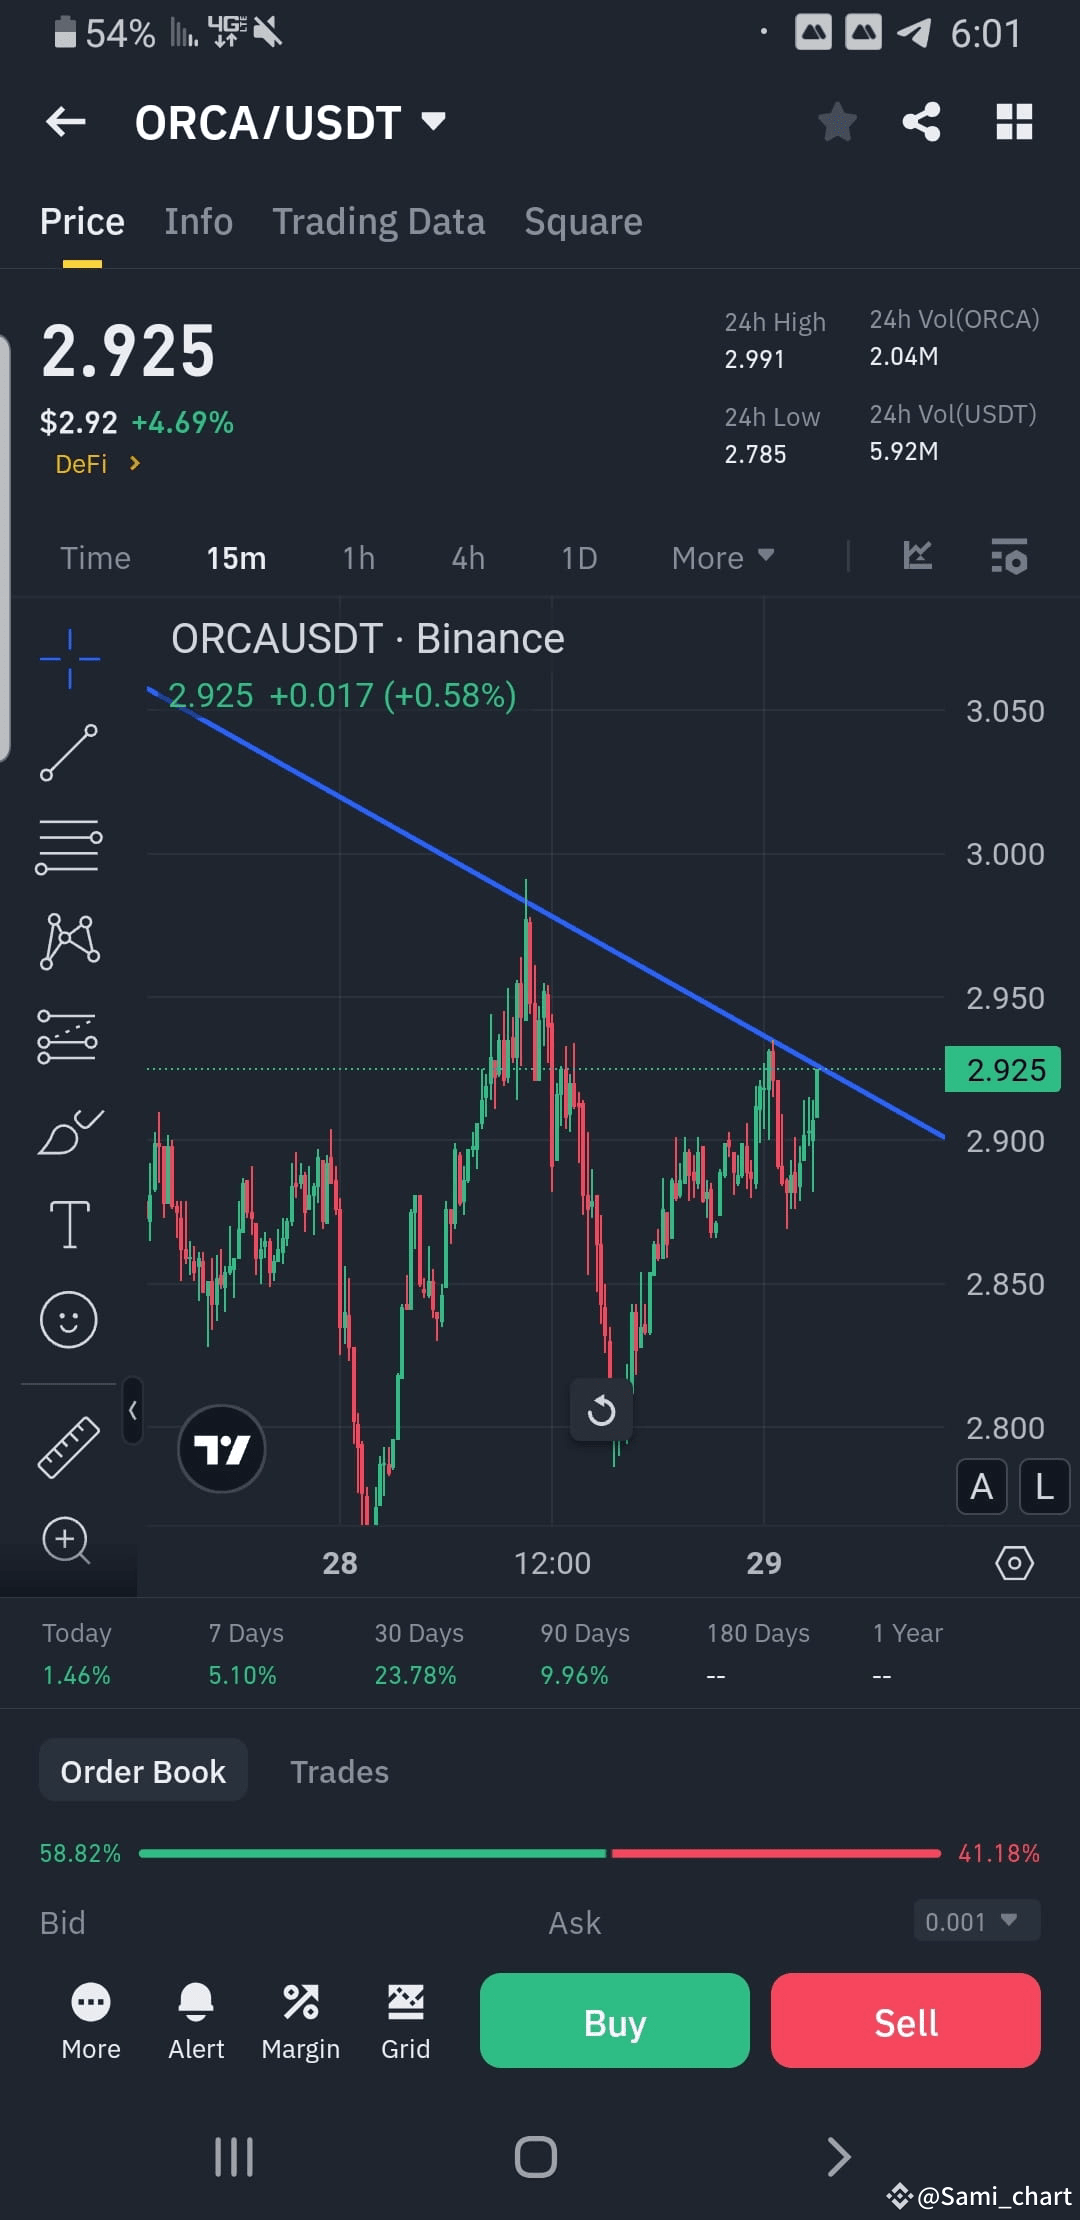The image size is (1080, 2220).
Task: Select the 1h interval
Action: point(358,558)
